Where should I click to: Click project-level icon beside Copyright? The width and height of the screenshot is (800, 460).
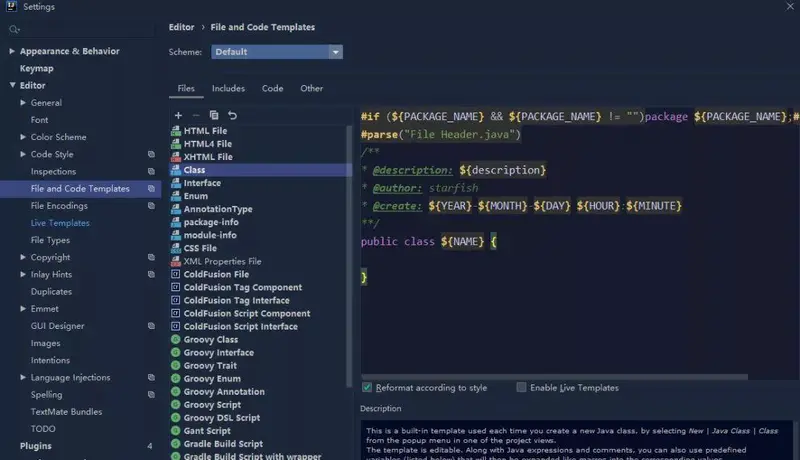click(x=151, y=257)
